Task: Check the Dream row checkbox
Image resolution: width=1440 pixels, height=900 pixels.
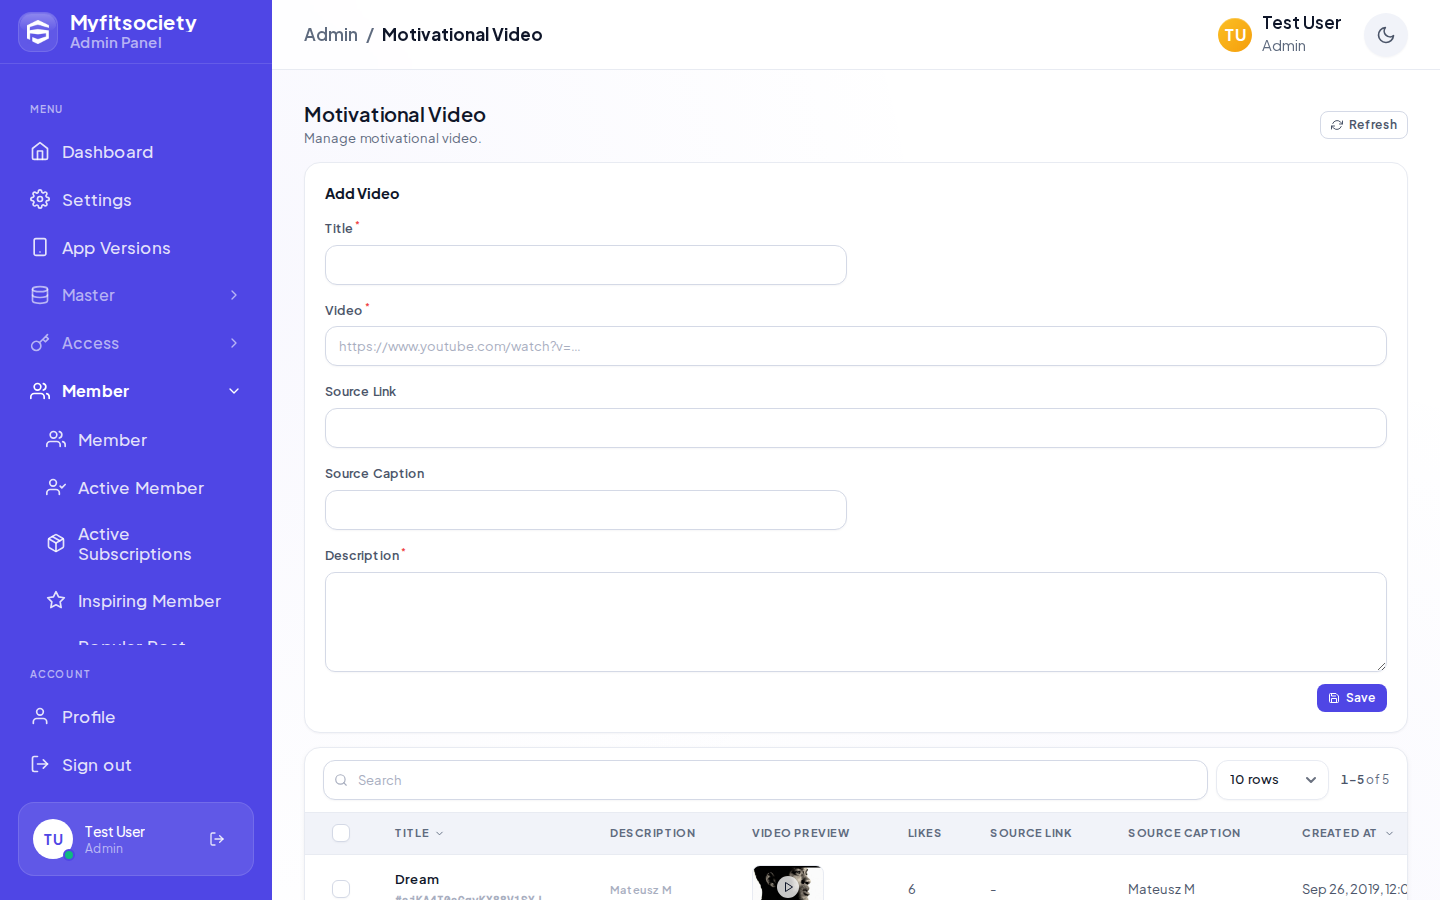Action: 341,889
